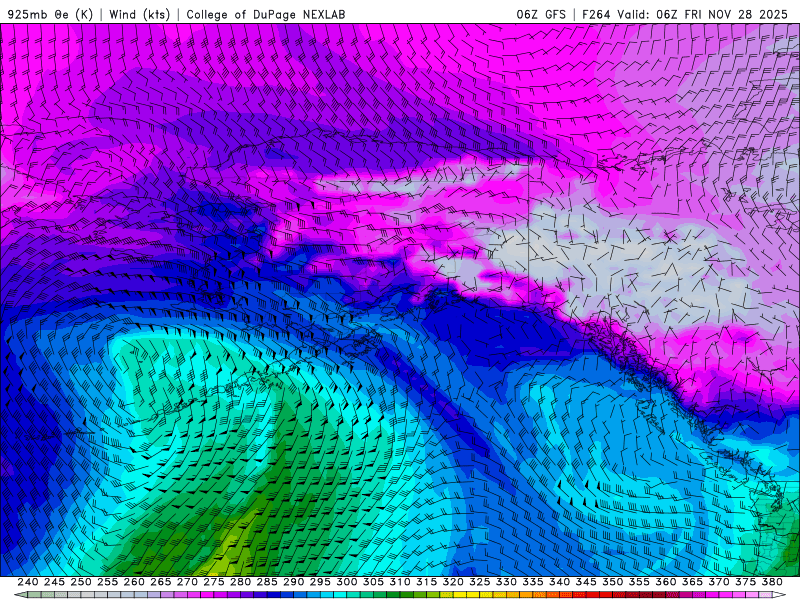800x600 pixels.
Task: Click the 275 value on the color scale
Action: [x=214, y=582]
